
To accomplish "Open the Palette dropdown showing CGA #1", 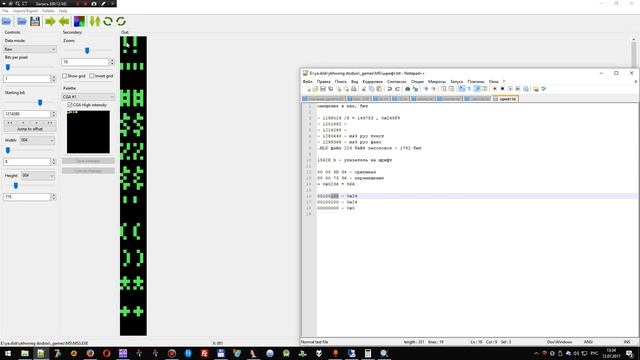I will point(88,97).
